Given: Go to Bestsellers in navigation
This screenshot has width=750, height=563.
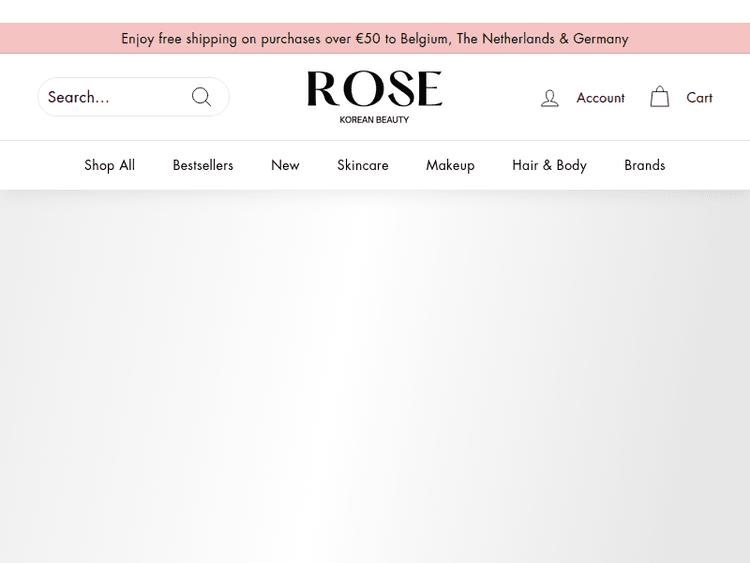Looking at the screenshot, I should click(203, 165).
